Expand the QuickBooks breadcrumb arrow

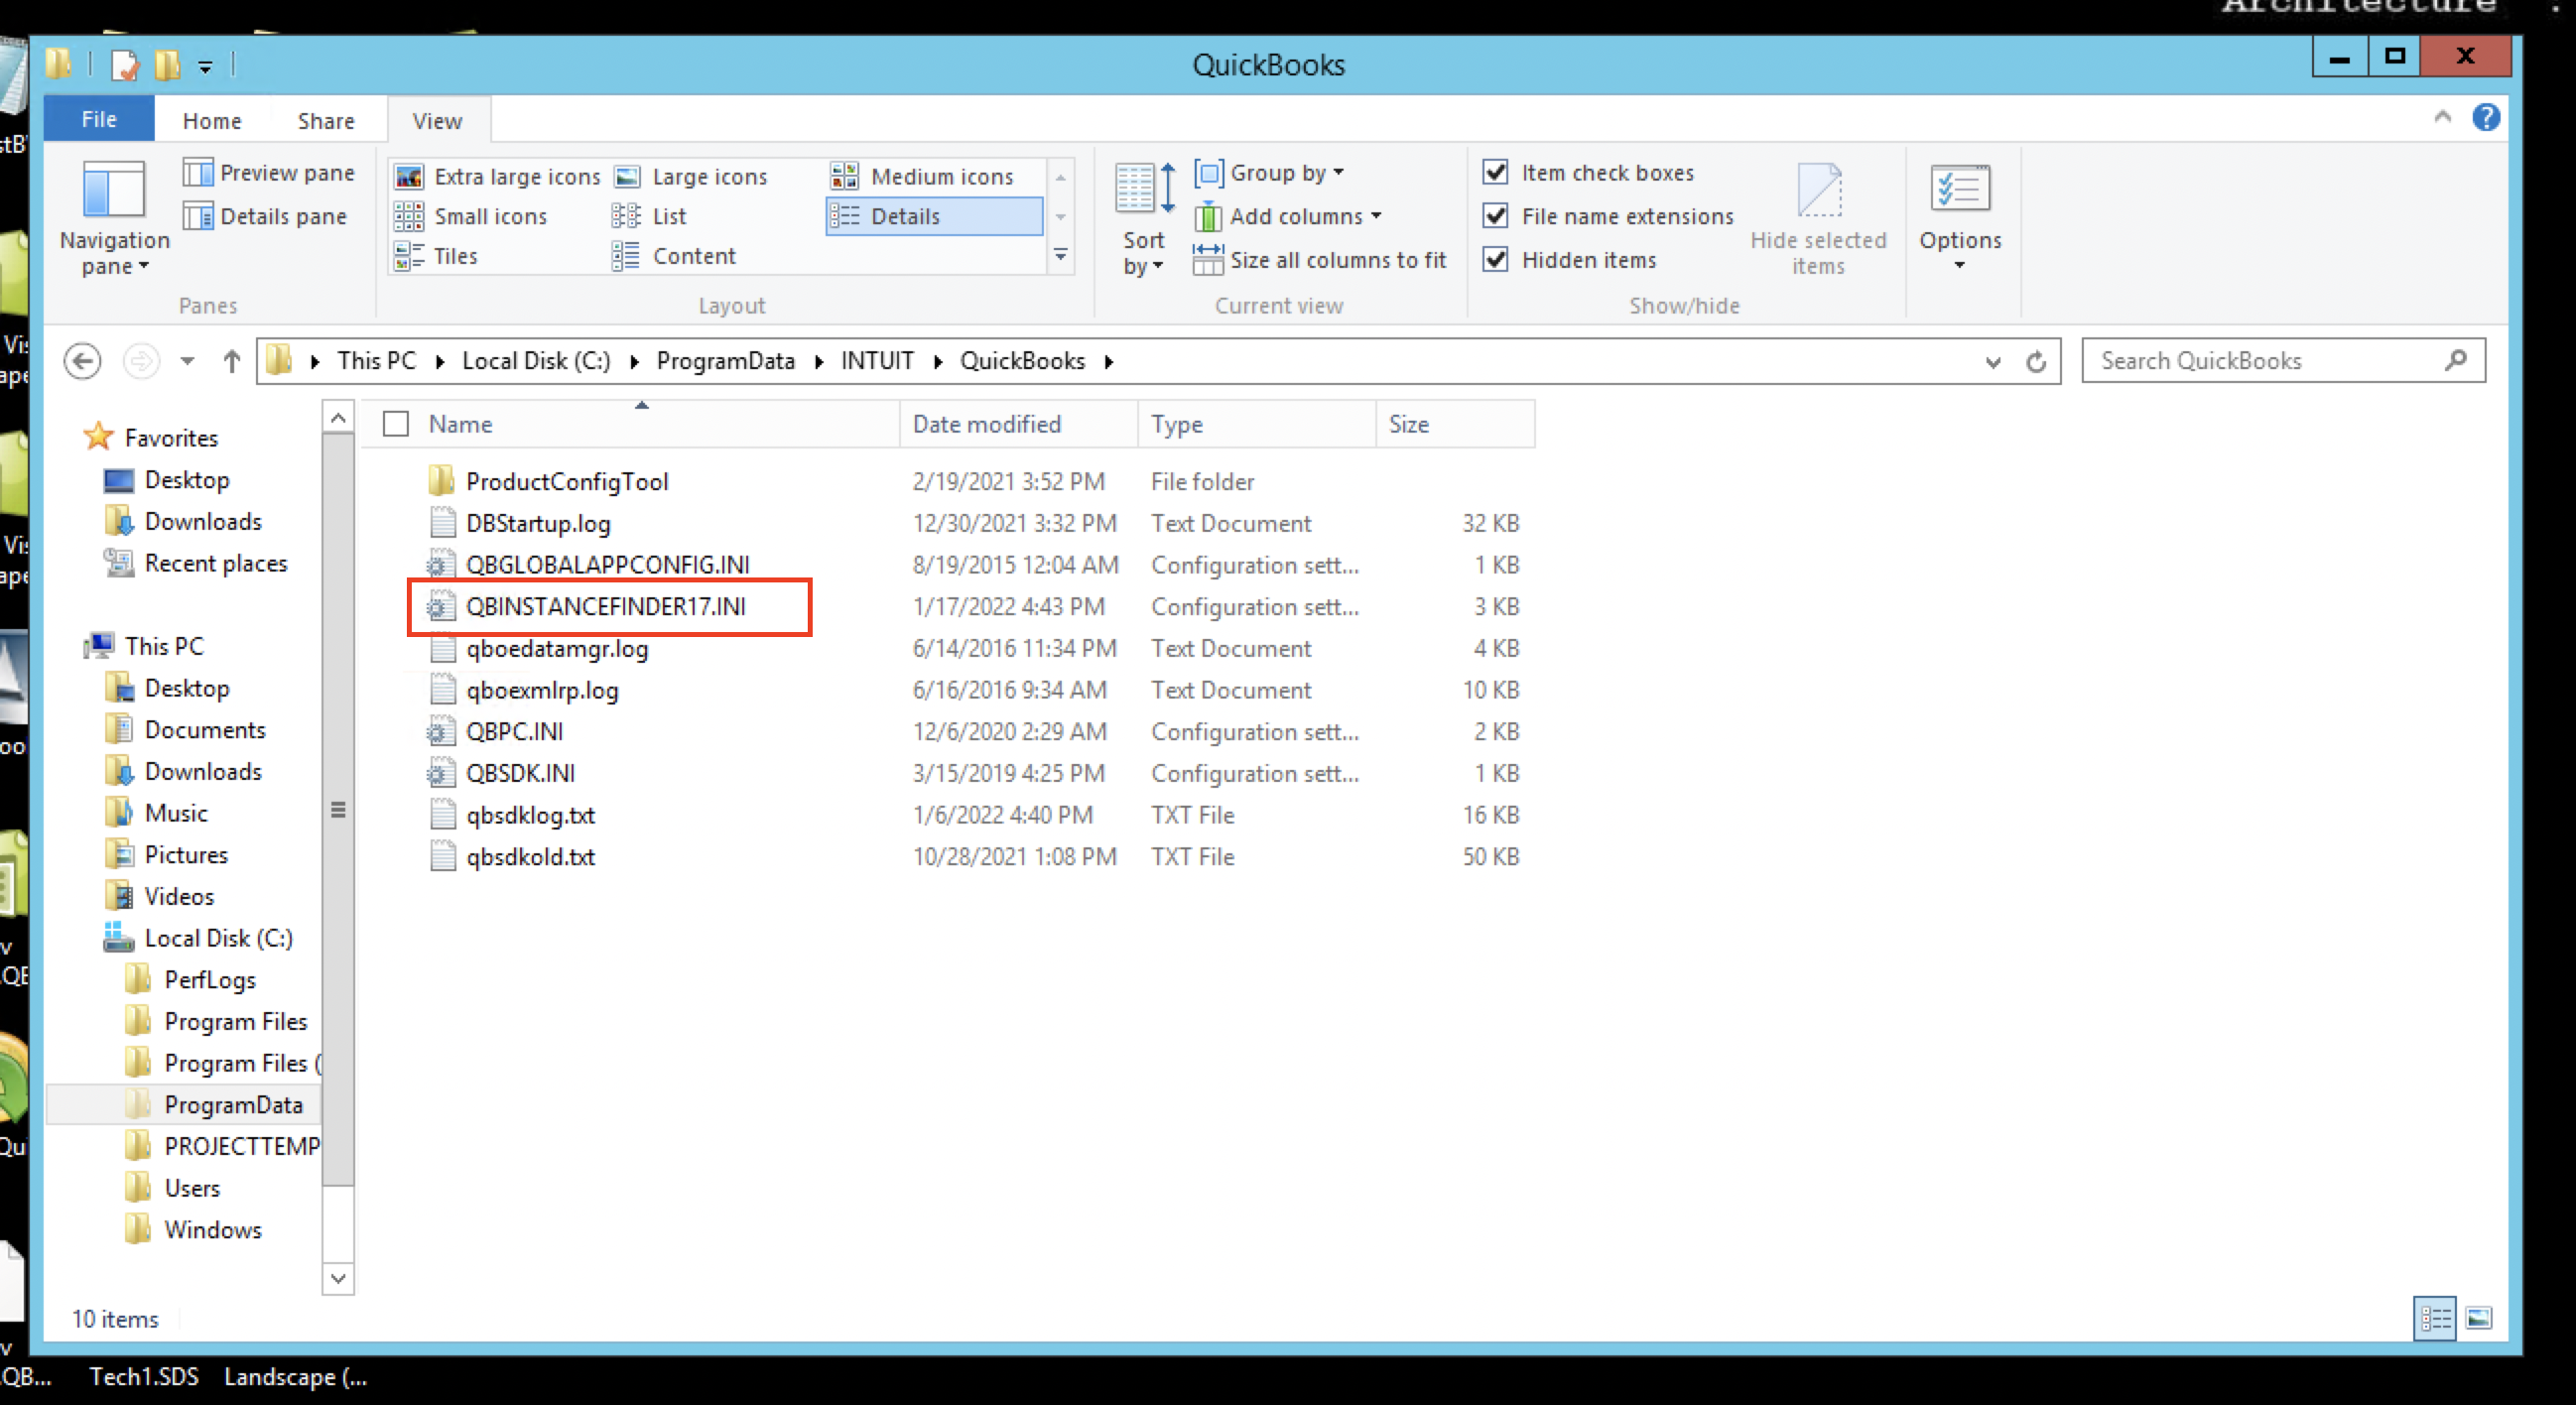tap(1109, 361)
